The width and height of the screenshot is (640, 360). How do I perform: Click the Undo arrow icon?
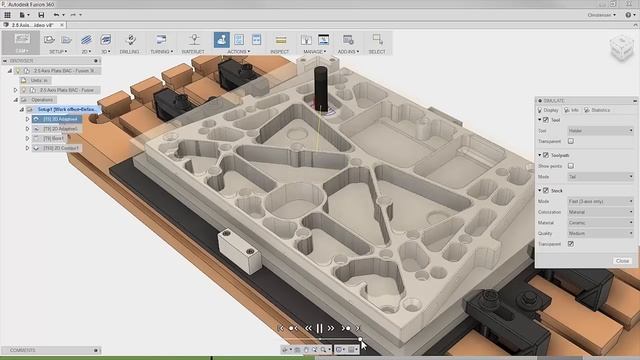coord(56,15)
